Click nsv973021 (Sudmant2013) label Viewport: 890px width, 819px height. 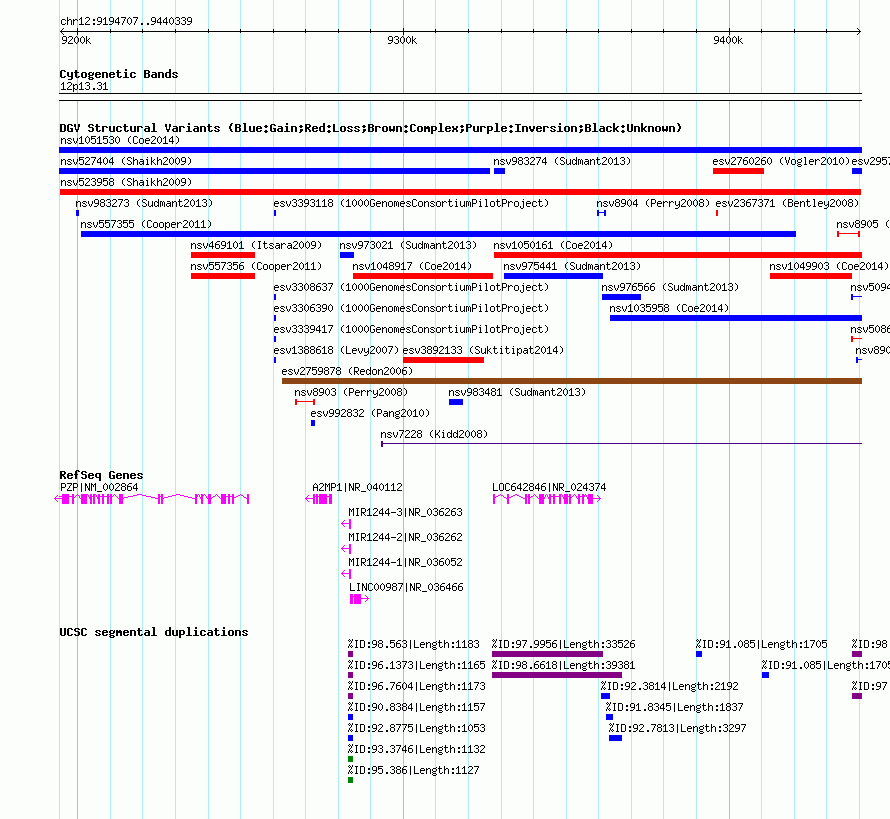click(408, 245)
